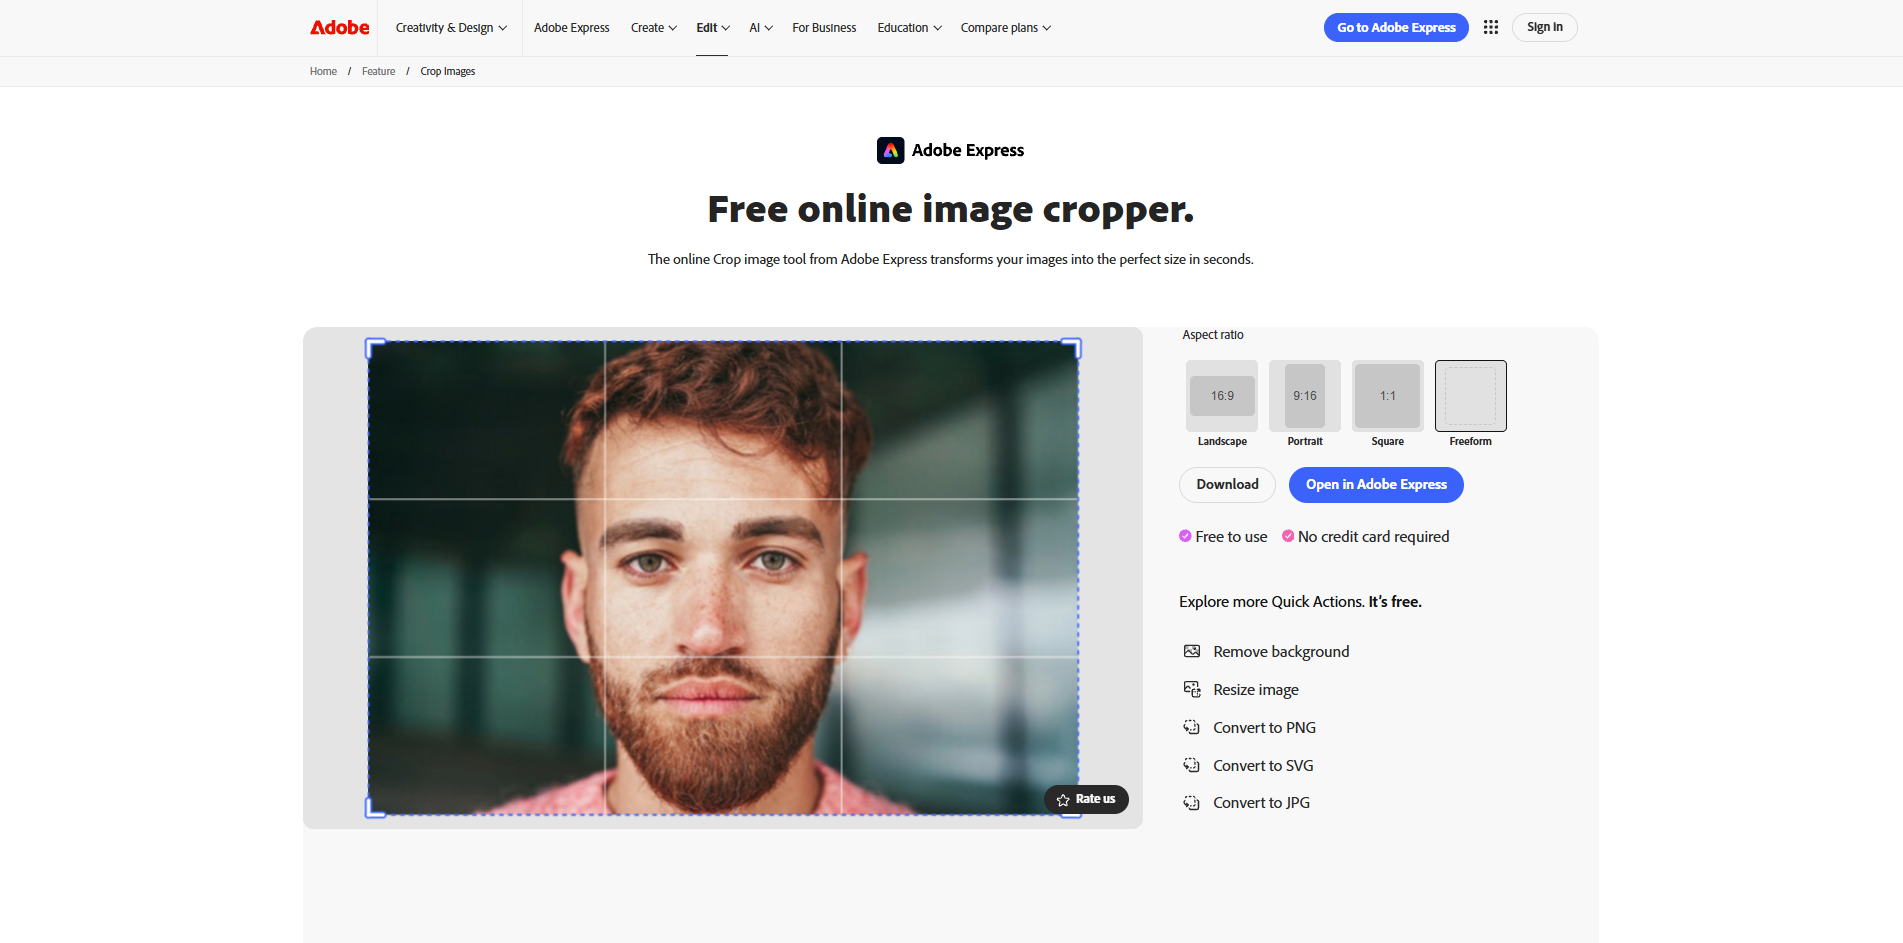Click the Sign in button
Viewport: 1903px width, 943px height.
(1544, 28)
